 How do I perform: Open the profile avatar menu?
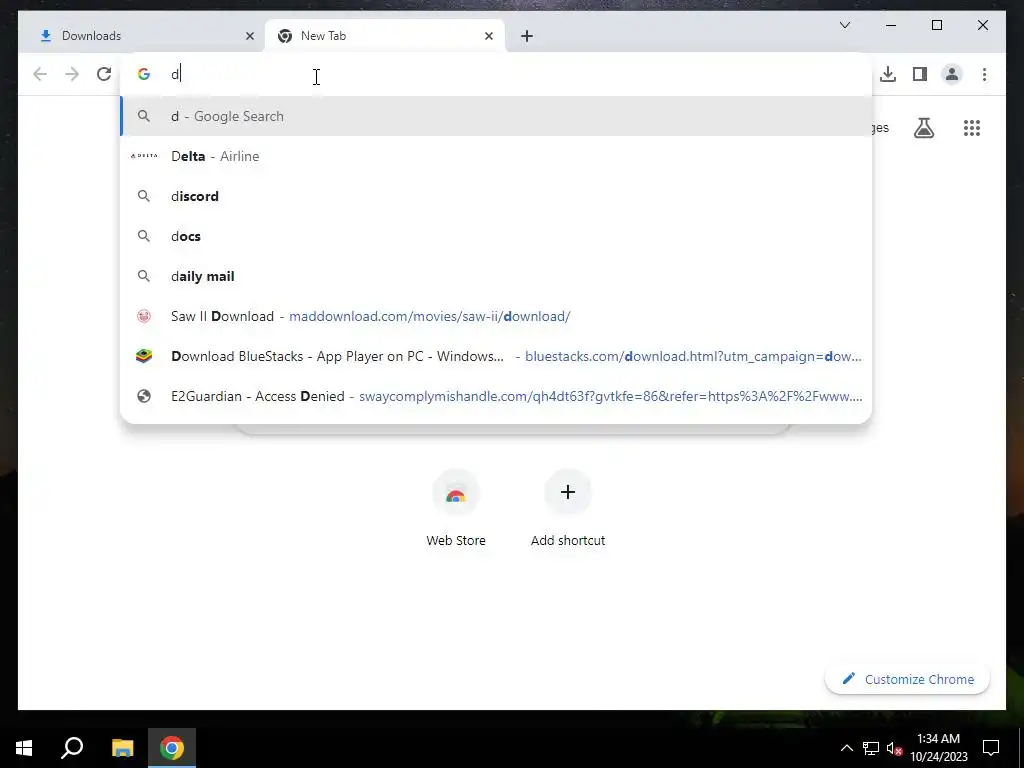[952, 74]
